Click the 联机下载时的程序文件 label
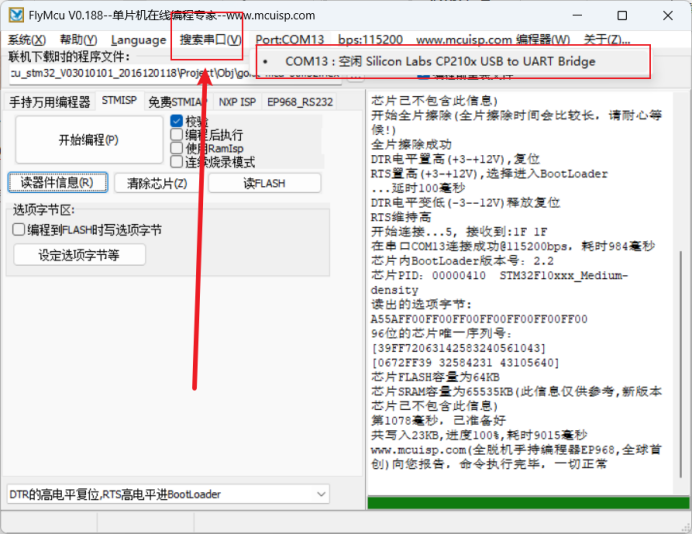Screen dimensions: 693x534 [x=69, y=57]
